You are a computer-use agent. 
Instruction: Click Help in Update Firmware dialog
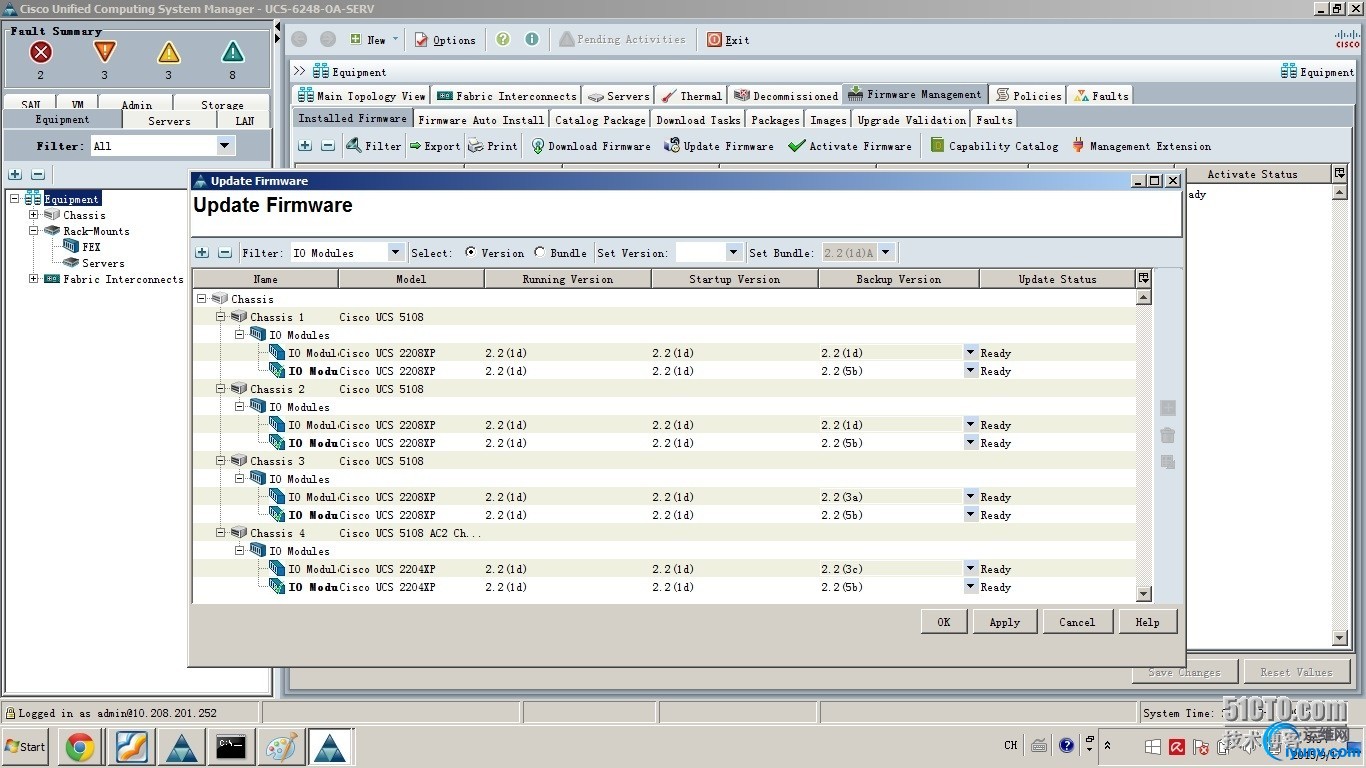pos(1147,622)
